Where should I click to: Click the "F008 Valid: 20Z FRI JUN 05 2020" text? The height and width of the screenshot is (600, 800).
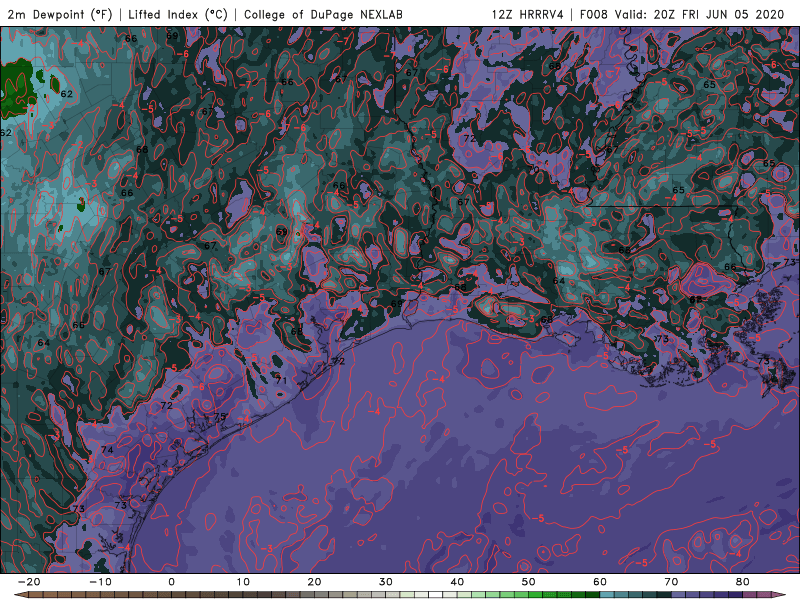click(x=682, y=14)
